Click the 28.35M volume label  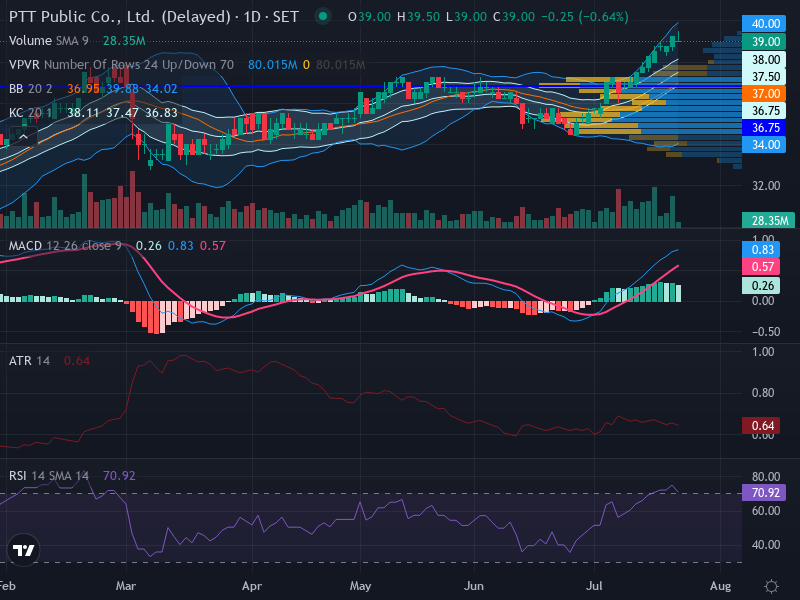point(768,220)
